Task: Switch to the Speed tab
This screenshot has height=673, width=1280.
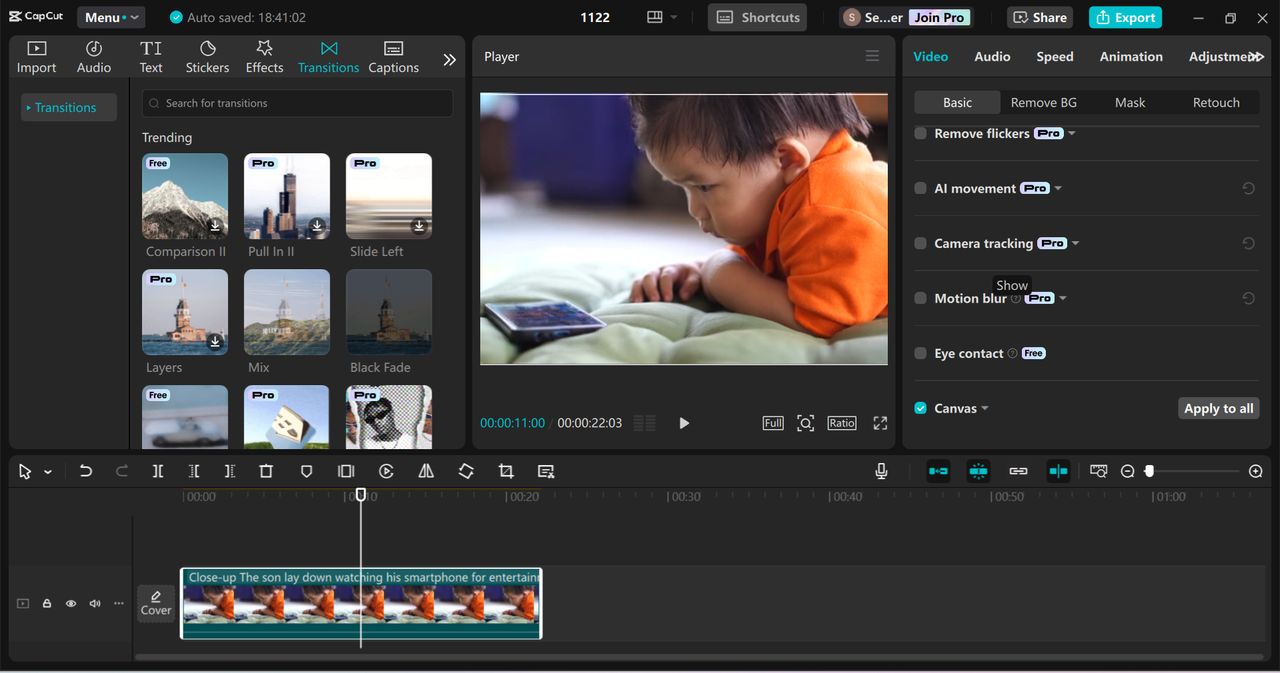Action: (x=1054, y=57)
